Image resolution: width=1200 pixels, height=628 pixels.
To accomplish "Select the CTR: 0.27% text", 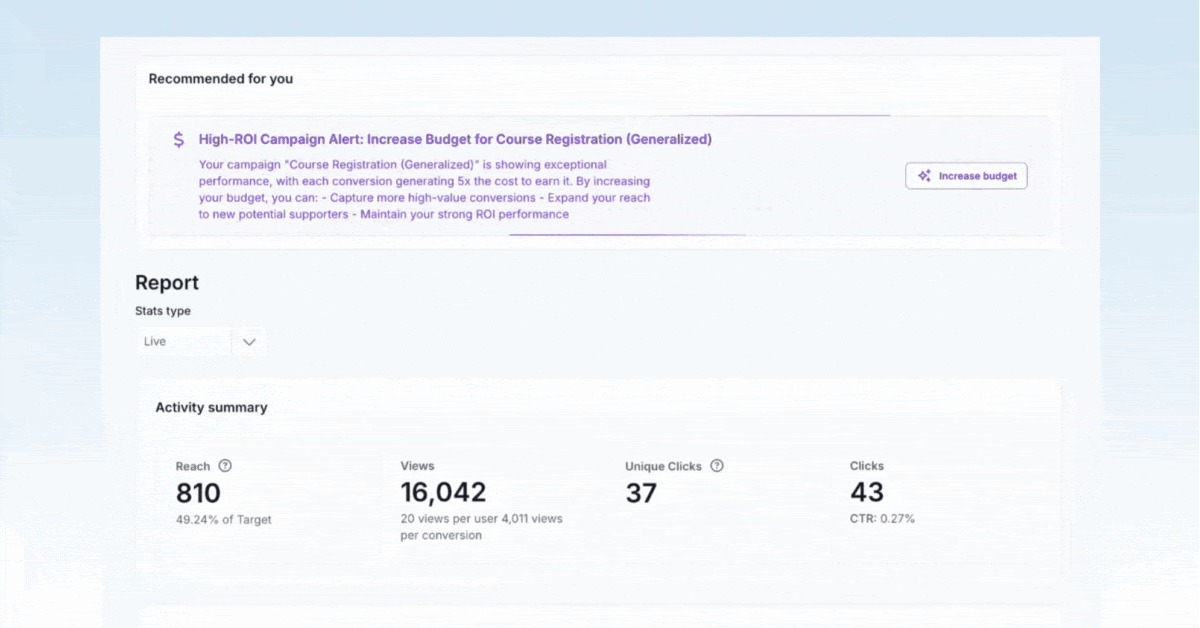I will (882, 519).
